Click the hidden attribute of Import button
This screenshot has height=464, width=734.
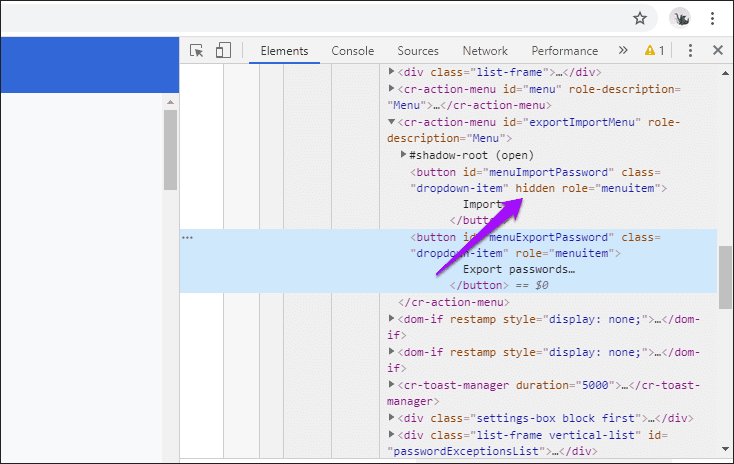pyautogui.click(x=535, y=188)
